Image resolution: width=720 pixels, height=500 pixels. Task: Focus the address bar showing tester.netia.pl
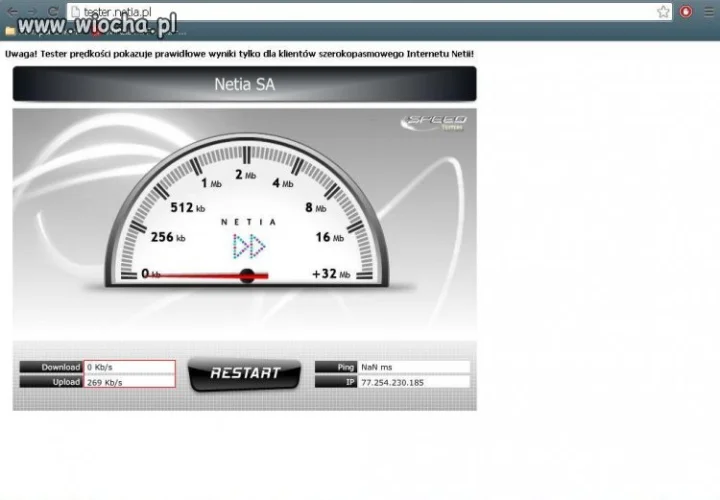pos(367,11)
